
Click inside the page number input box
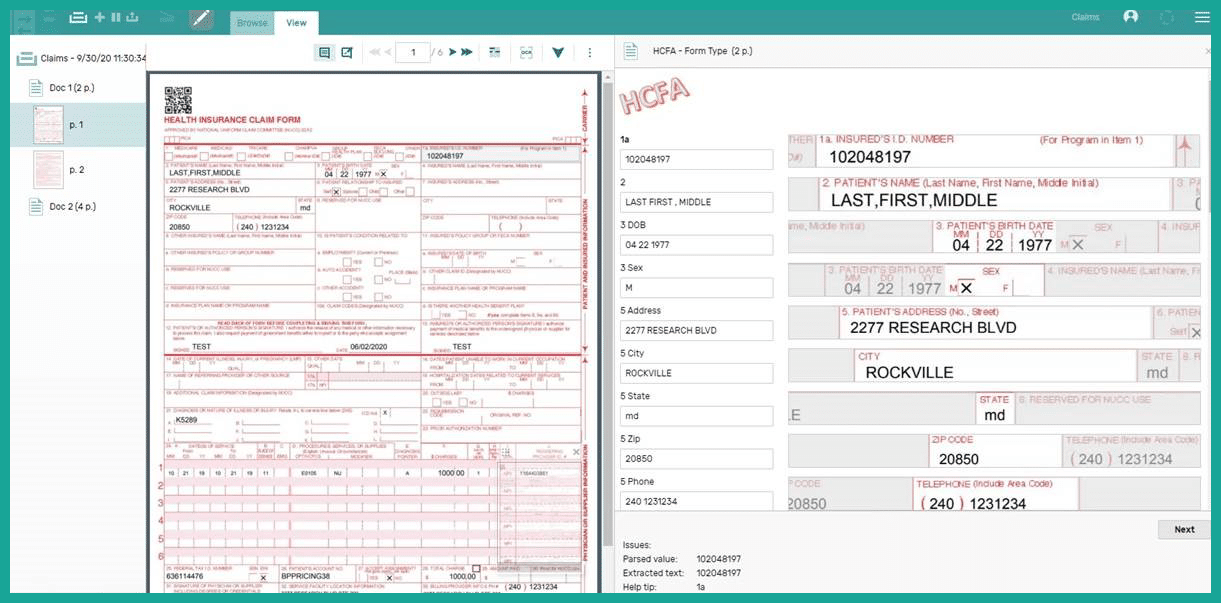[x=412, y=51]
